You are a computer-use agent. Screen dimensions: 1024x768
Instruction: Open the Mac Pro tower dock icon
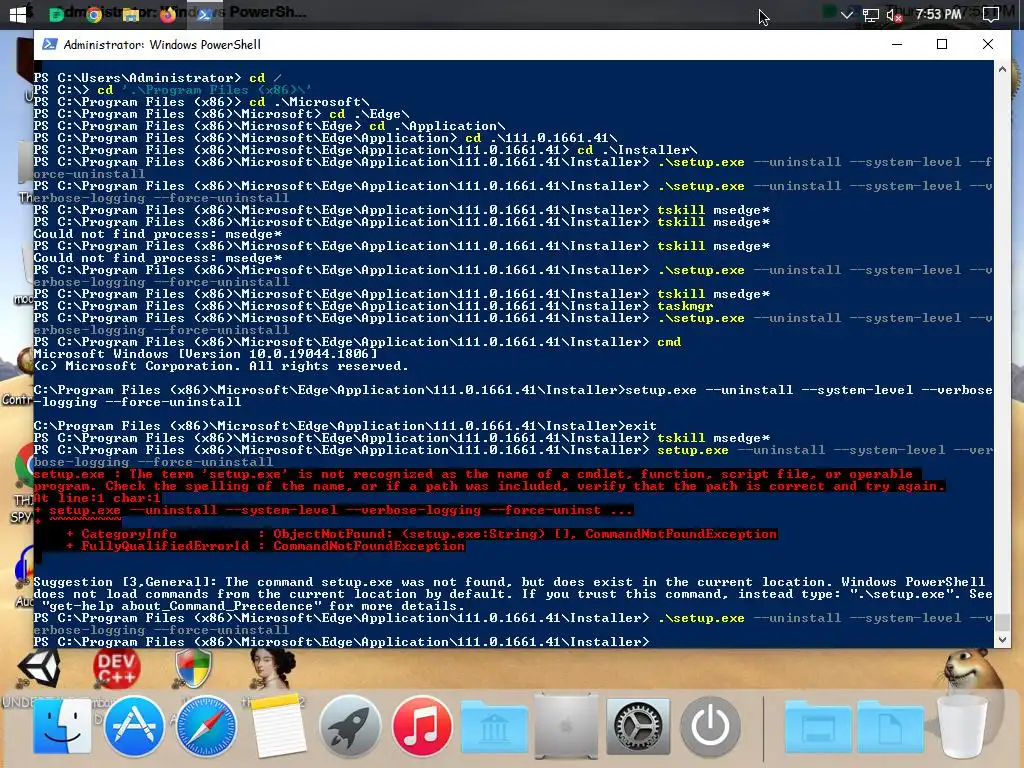point(566,726)
